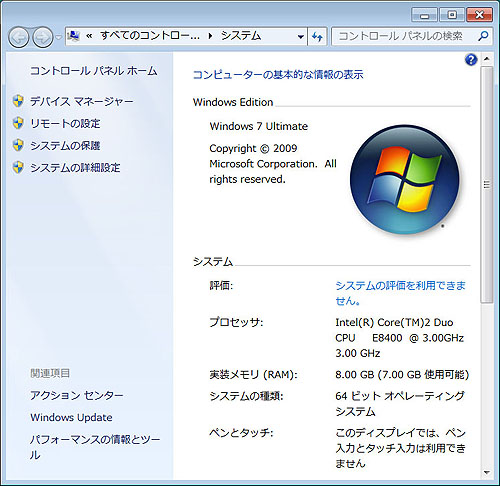Click scrollbar down arrow
Image resolution: width=500 pixels, height=486 pixels.
(x=487, y=472)
